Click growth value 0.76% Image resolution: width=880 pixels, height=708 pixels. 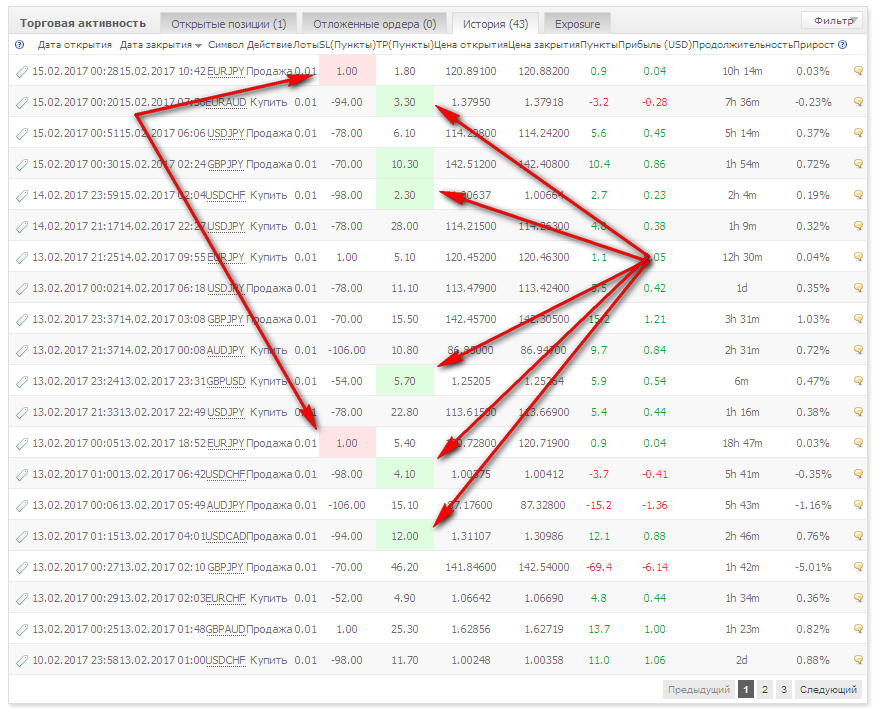(x=813, y=536)
